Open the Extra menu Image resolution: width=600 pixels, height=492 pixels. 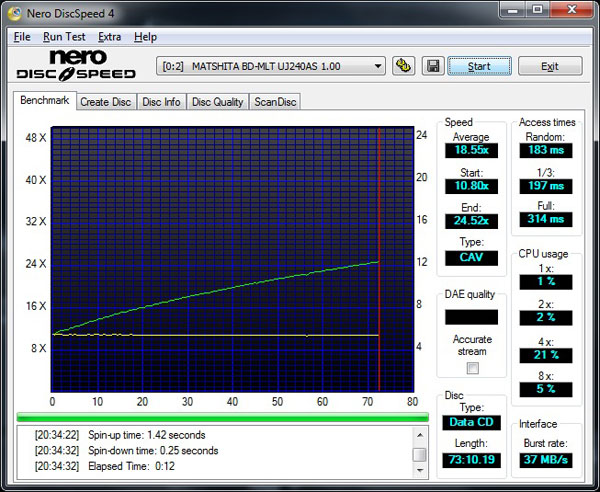[109, 37]
